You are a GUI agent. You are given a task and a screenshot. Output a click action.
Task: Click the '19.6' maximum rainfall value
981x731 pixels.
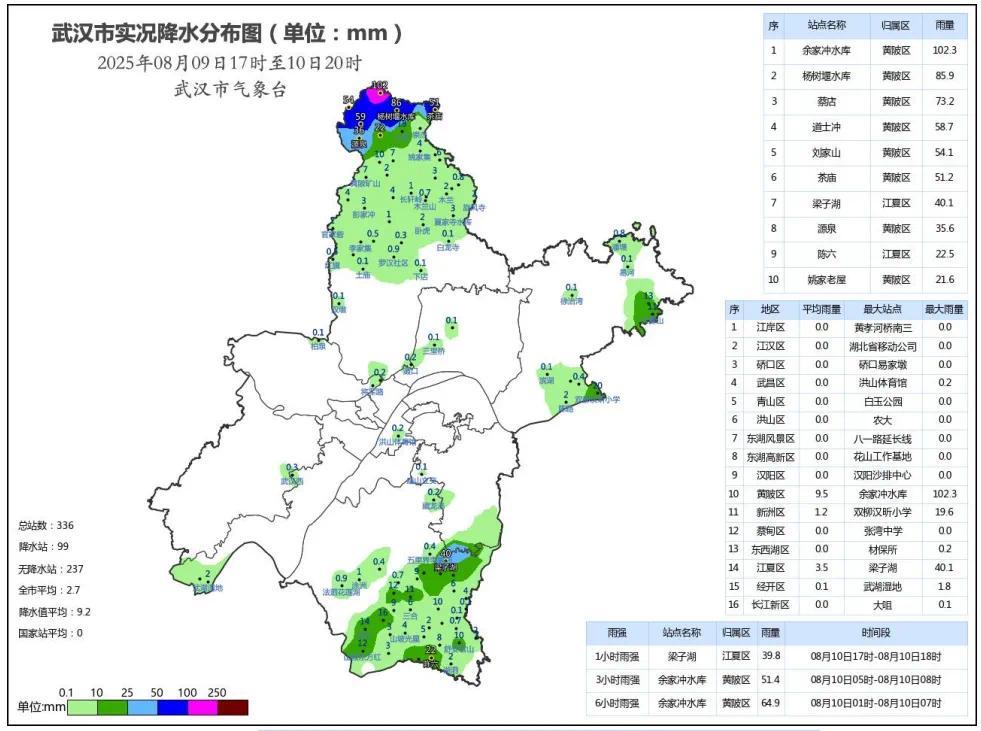(944, 513)
